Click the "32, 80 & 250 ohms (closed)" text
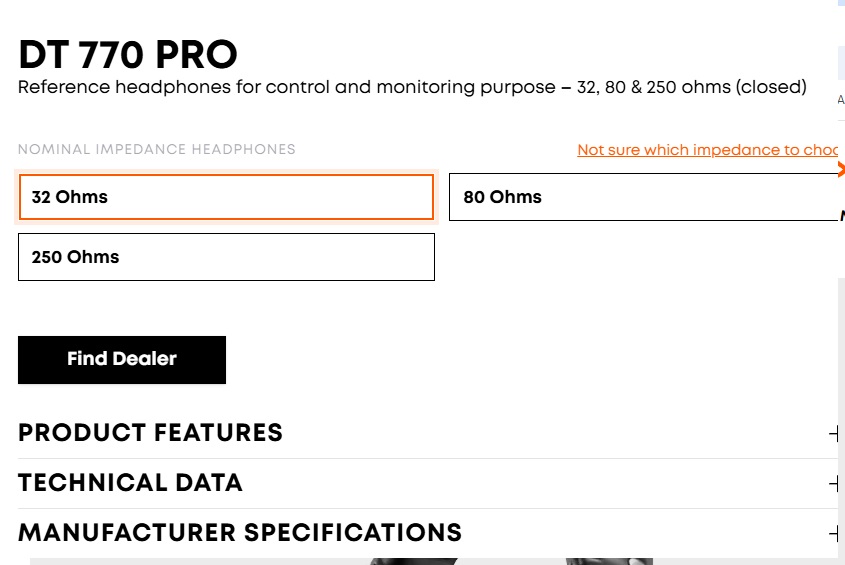This screenshot has height=565, width=845. [x=691, y=88]
